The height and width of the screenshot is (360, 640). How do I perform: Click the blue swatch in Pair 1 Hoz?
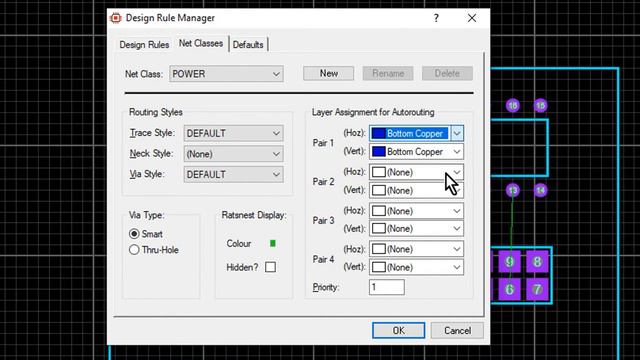(379, 133)
